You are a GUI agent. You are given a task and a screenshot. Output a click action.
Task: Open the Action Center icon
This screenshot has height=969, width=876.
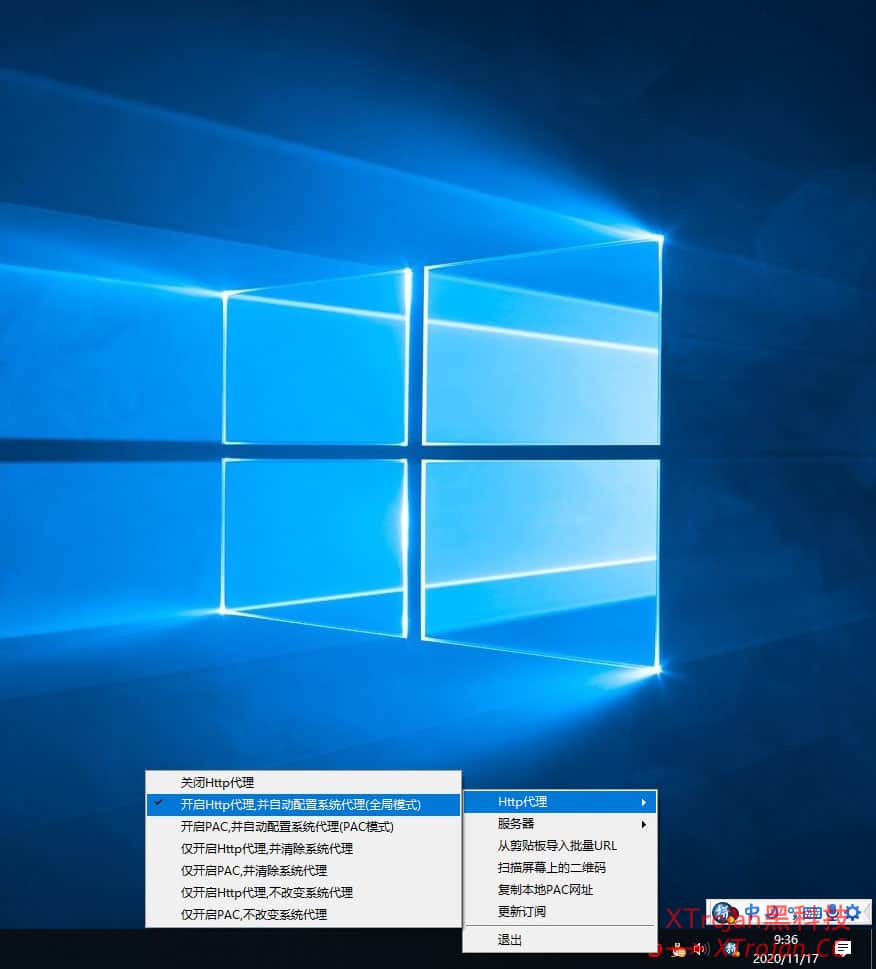842,948
